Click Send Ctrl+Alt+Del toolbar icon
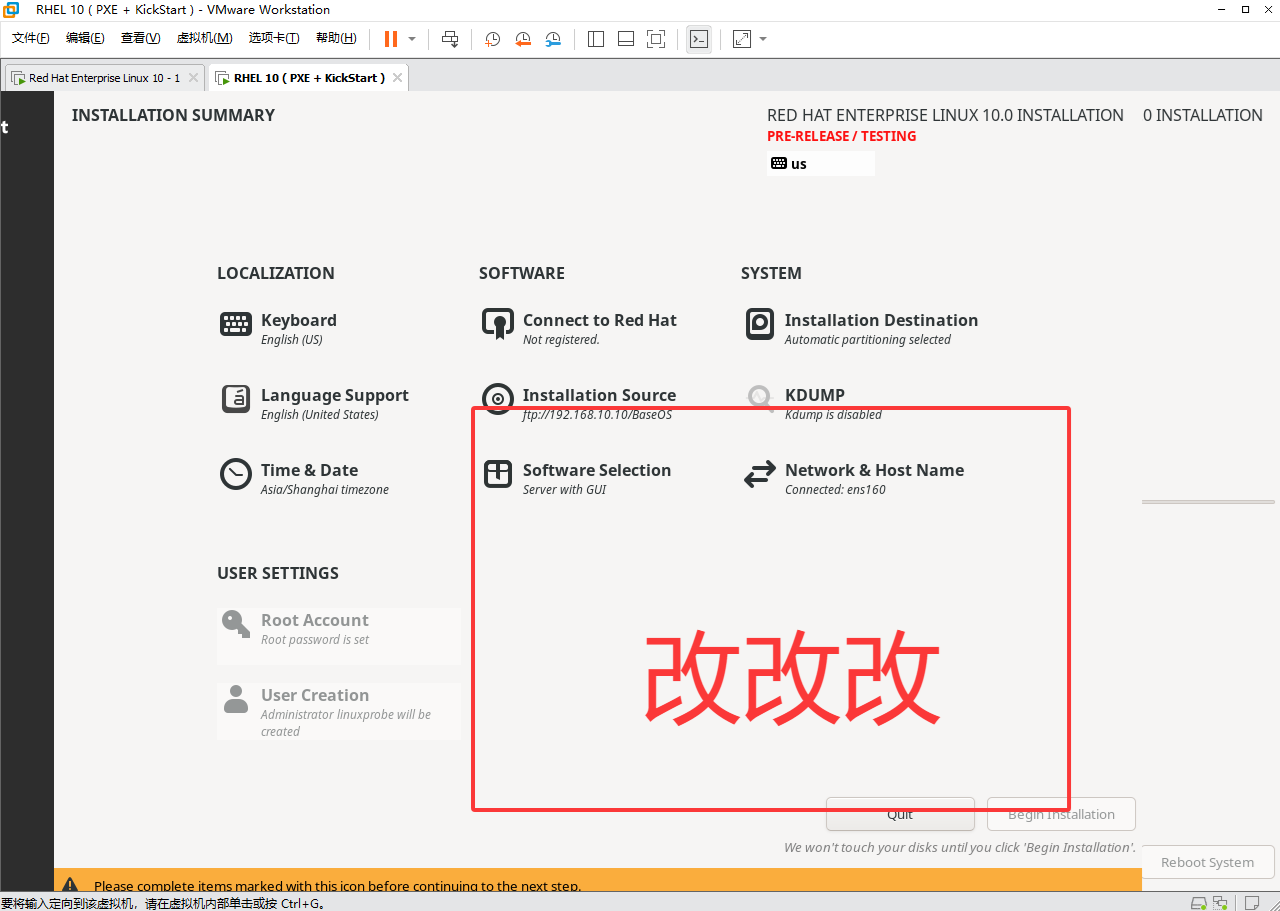 coord(450,39)
